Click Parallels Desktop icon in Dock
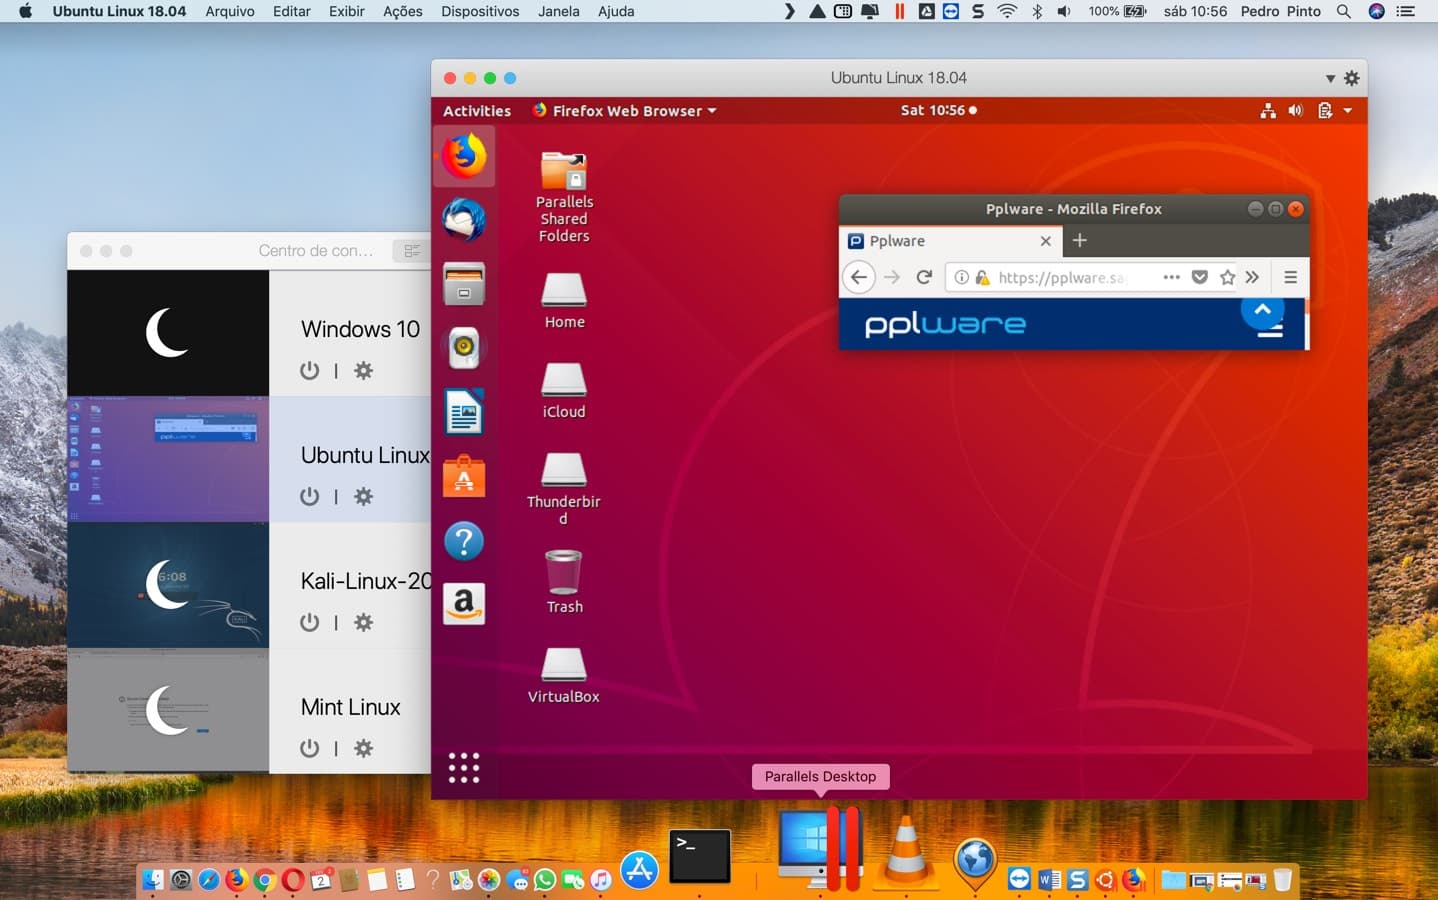Viewport: 1438px width, 900px height. point(821,848)
